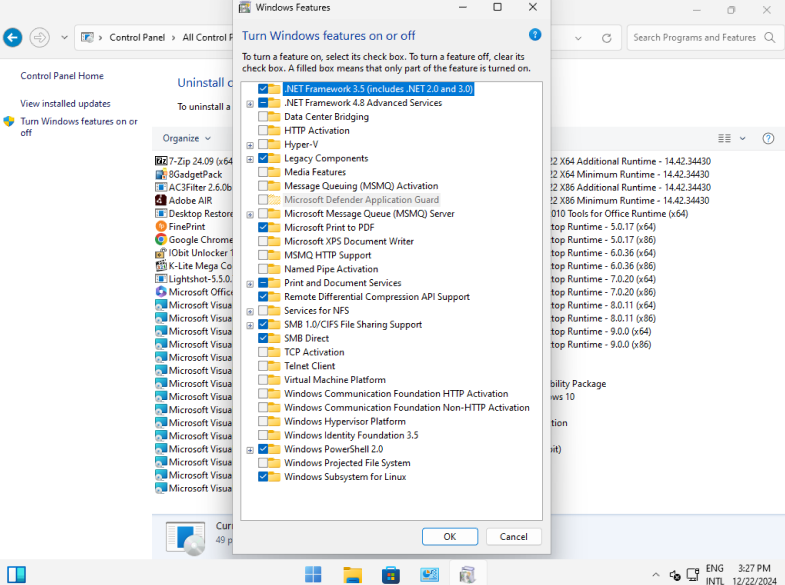
Task: Open the address bar history dropdown
Action: coord(578,38)
